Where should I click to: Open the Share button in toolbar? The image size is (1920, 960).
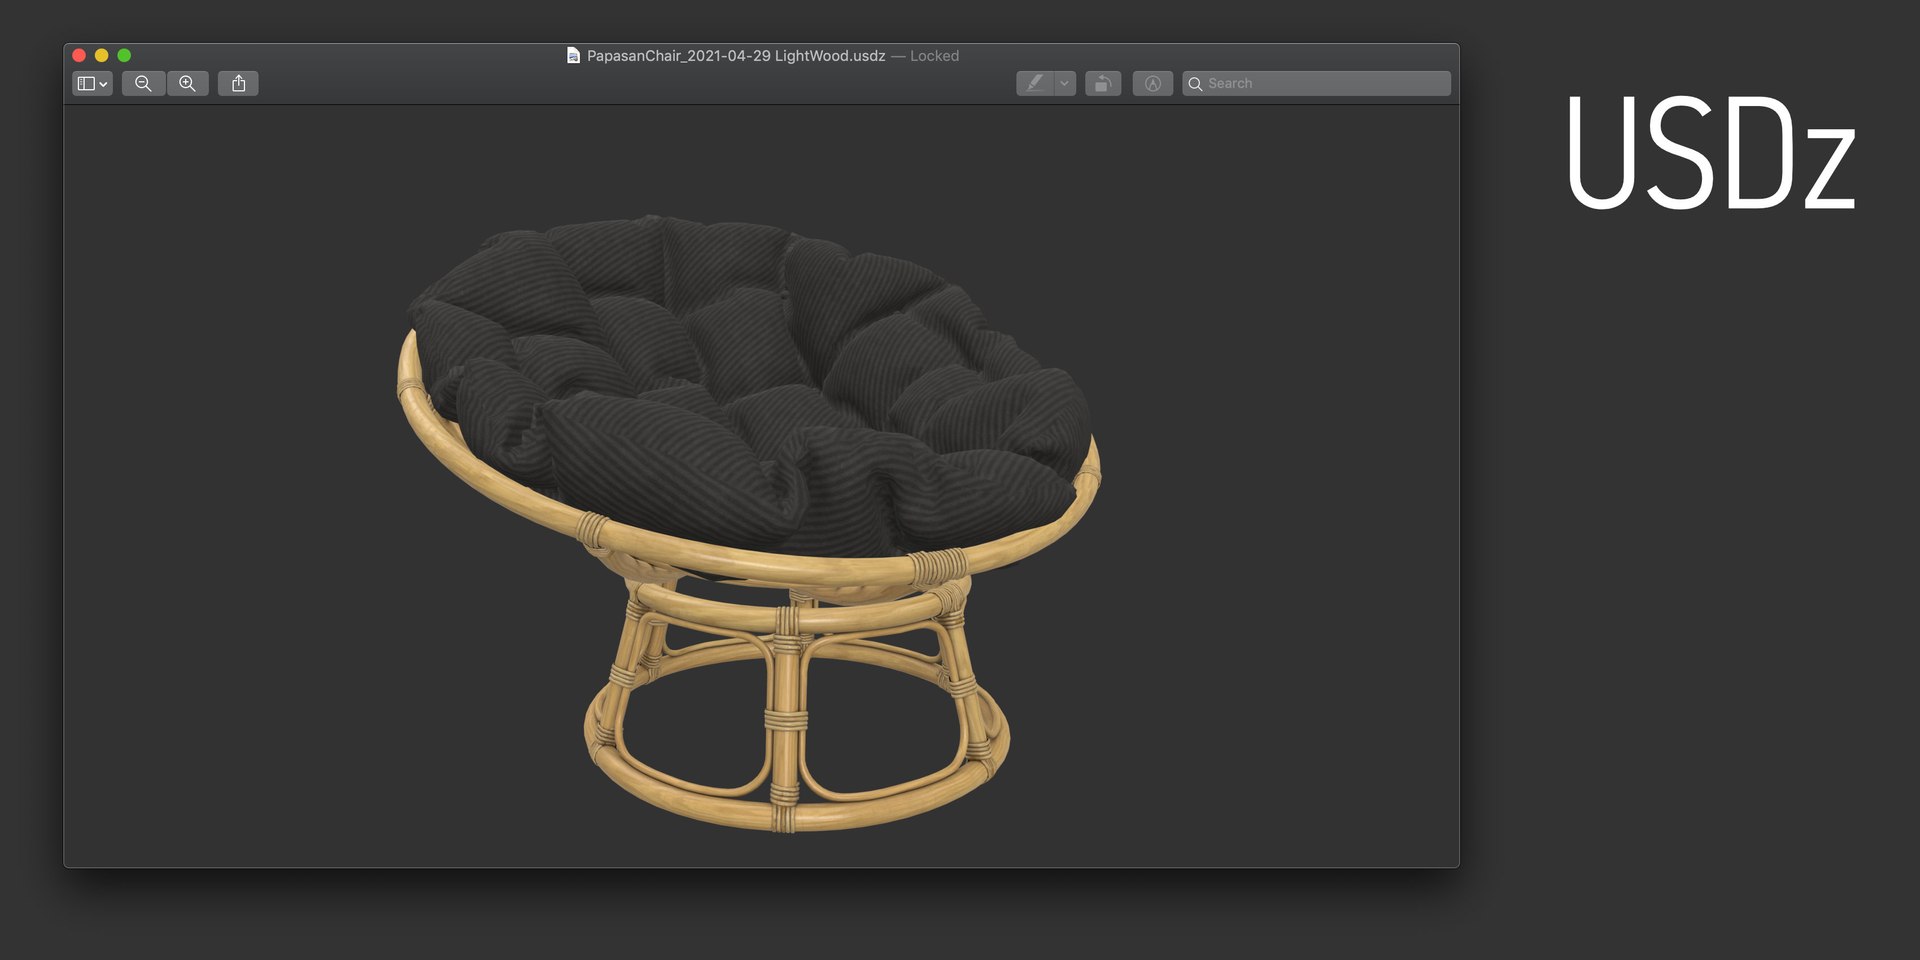238,84
